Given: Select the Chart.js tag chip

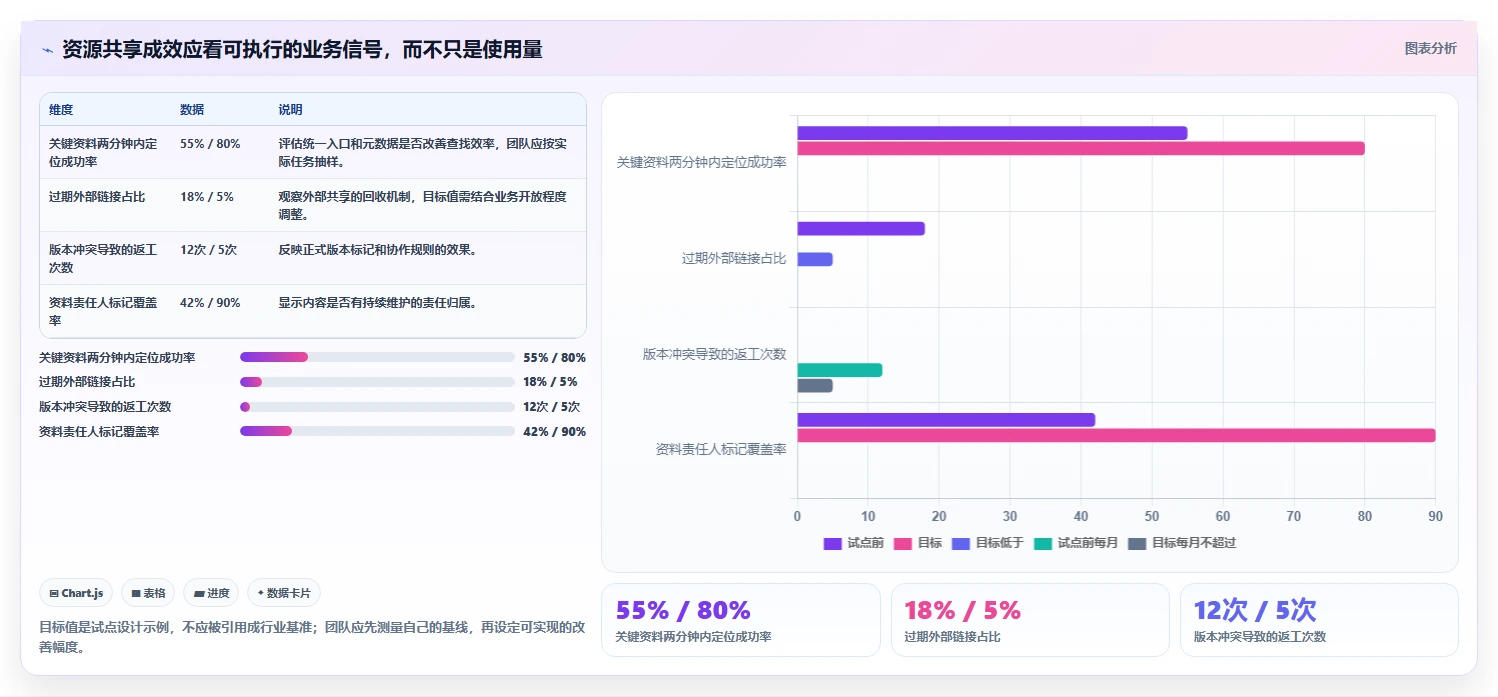Looking at the screenshot, I should point(77,593).
